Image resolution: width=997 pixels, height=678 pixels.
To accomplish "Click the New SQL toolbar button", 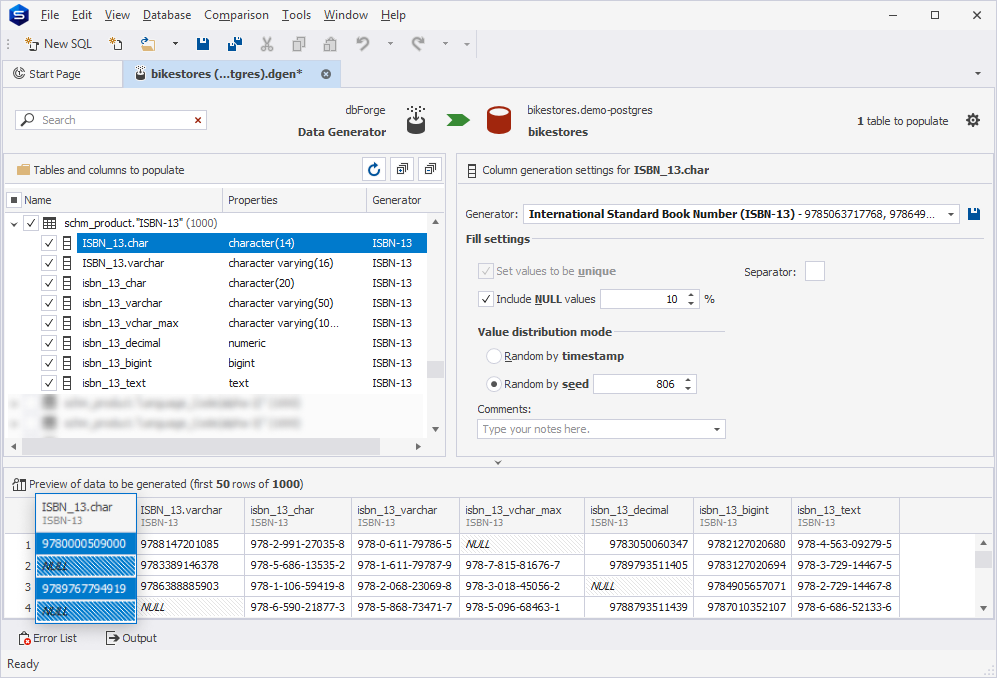I will [x=58, y=44].
